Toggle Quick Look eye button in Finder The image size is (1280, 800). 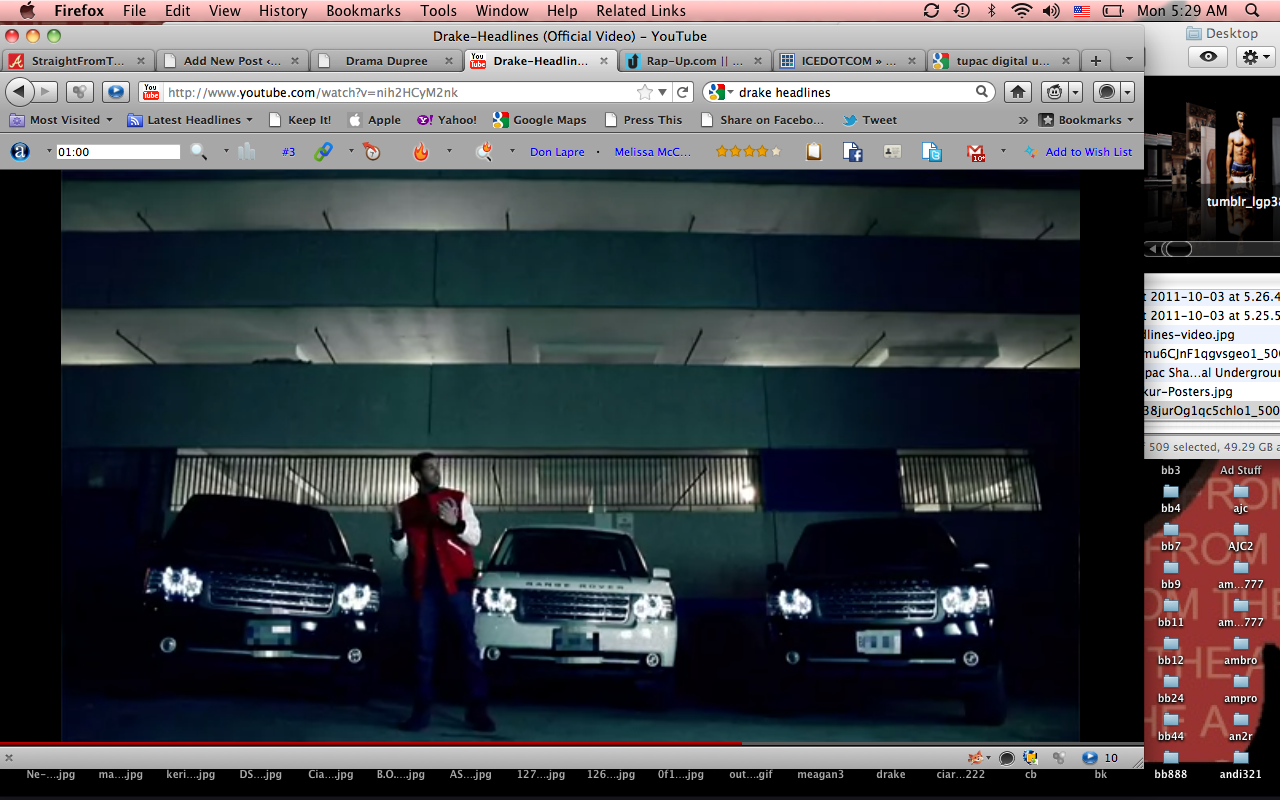tap(1208, 57)
